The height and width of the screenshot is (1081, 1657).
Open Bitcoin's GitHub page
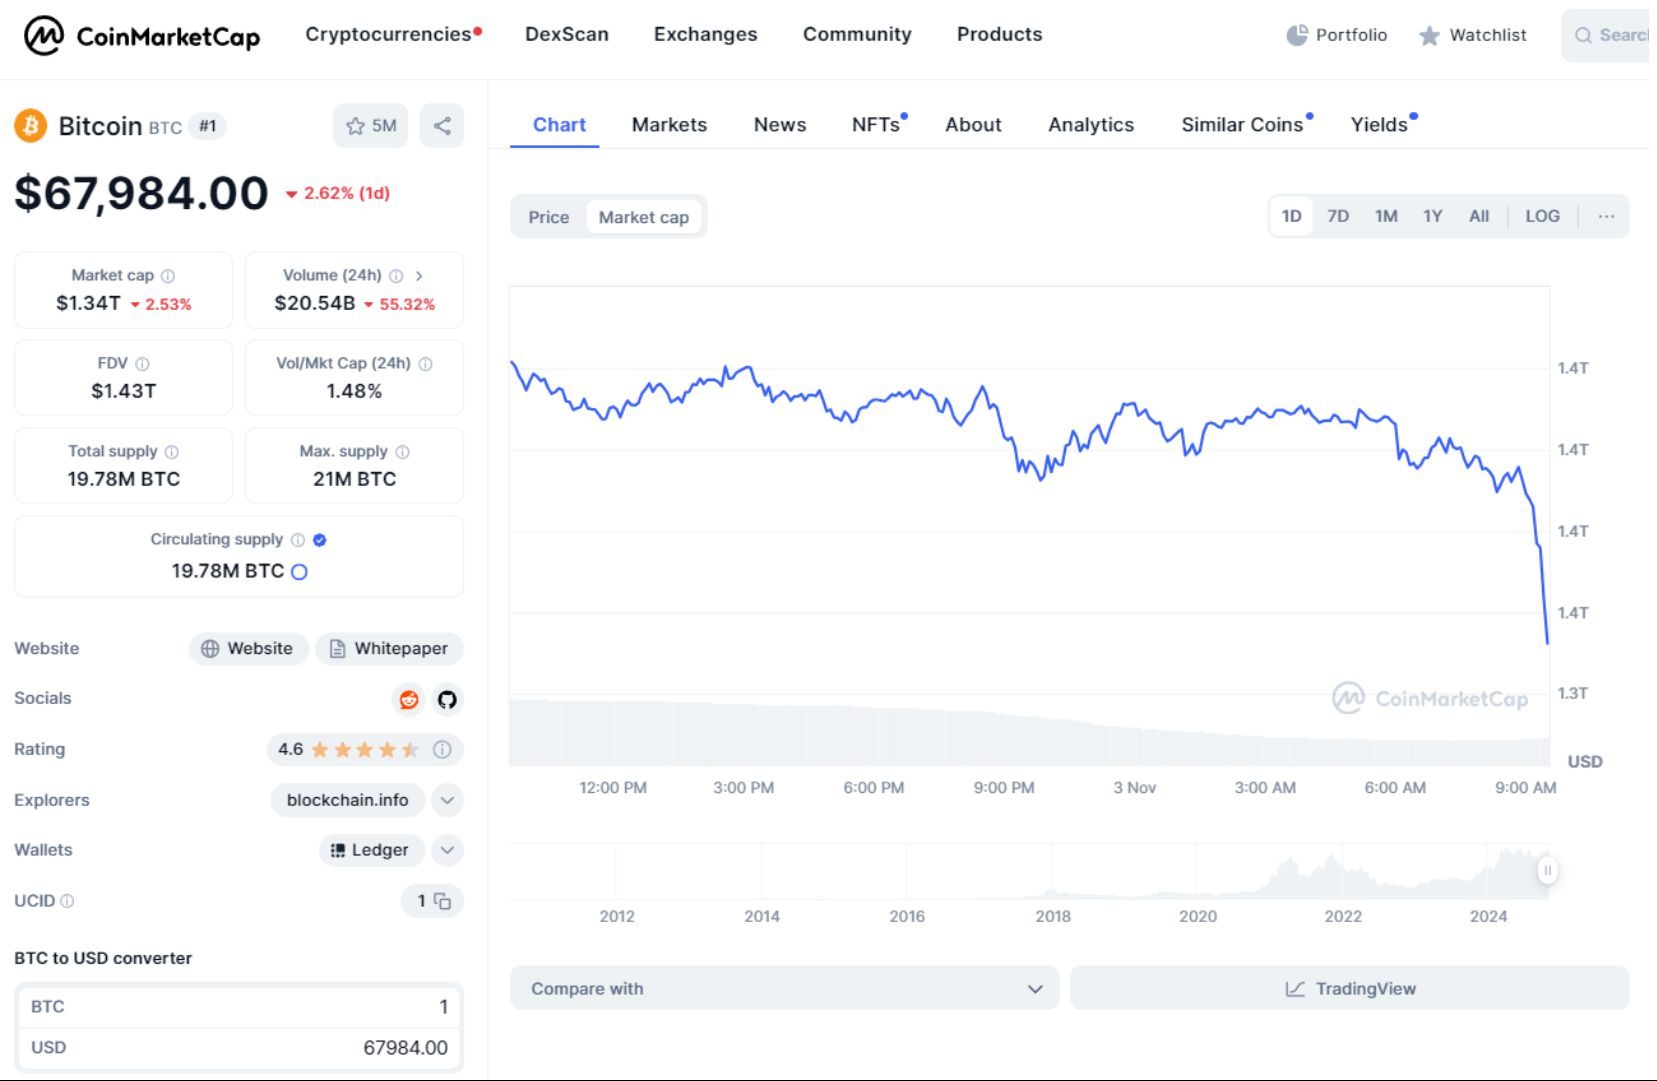click(447, 699)
